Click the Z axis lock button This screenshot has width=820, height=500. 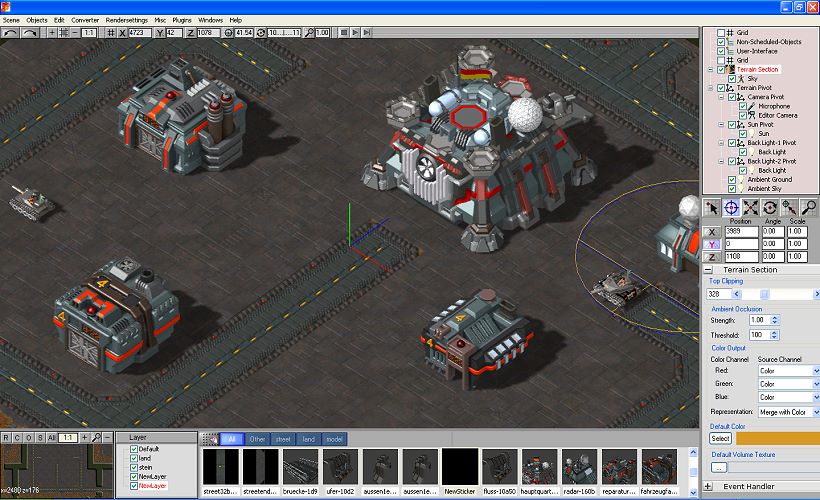click(712, 257)
